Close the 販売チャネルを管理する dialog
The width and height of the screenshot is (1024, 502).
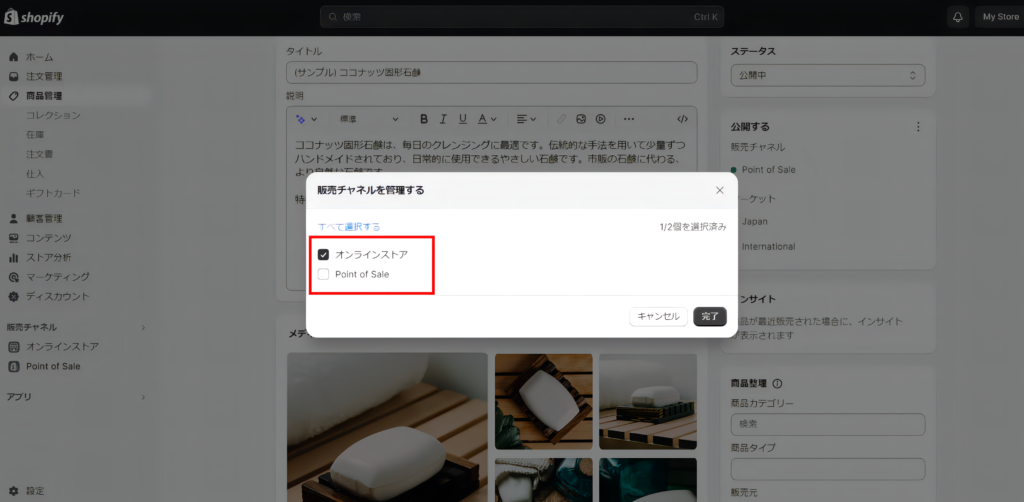[720, 190]
